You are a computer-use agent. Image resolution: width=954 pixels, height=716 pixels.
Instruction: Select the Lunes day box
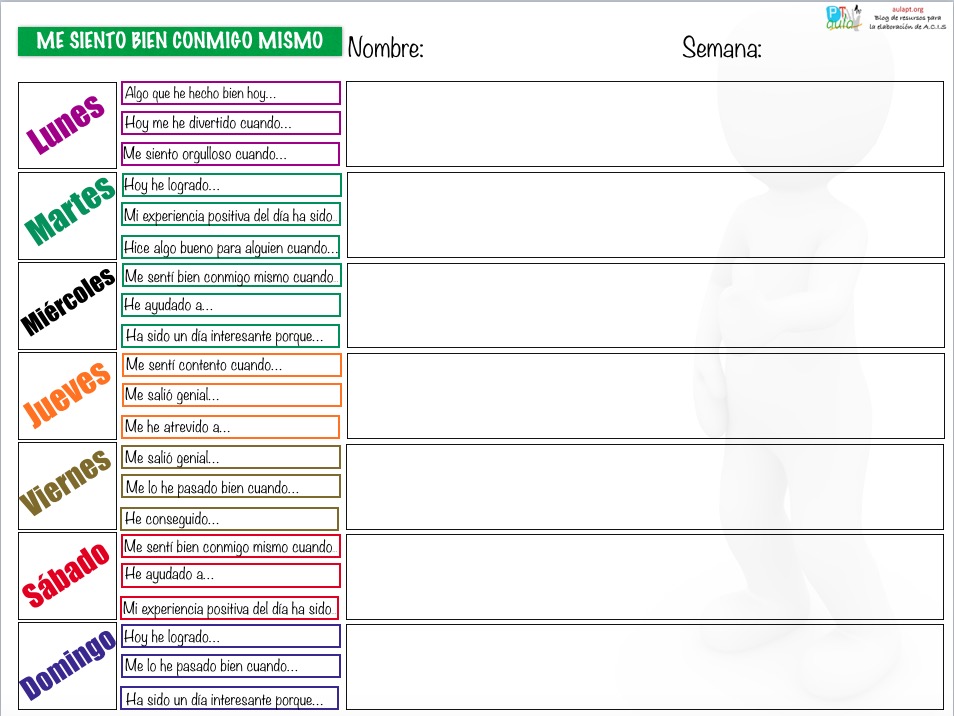68,125
